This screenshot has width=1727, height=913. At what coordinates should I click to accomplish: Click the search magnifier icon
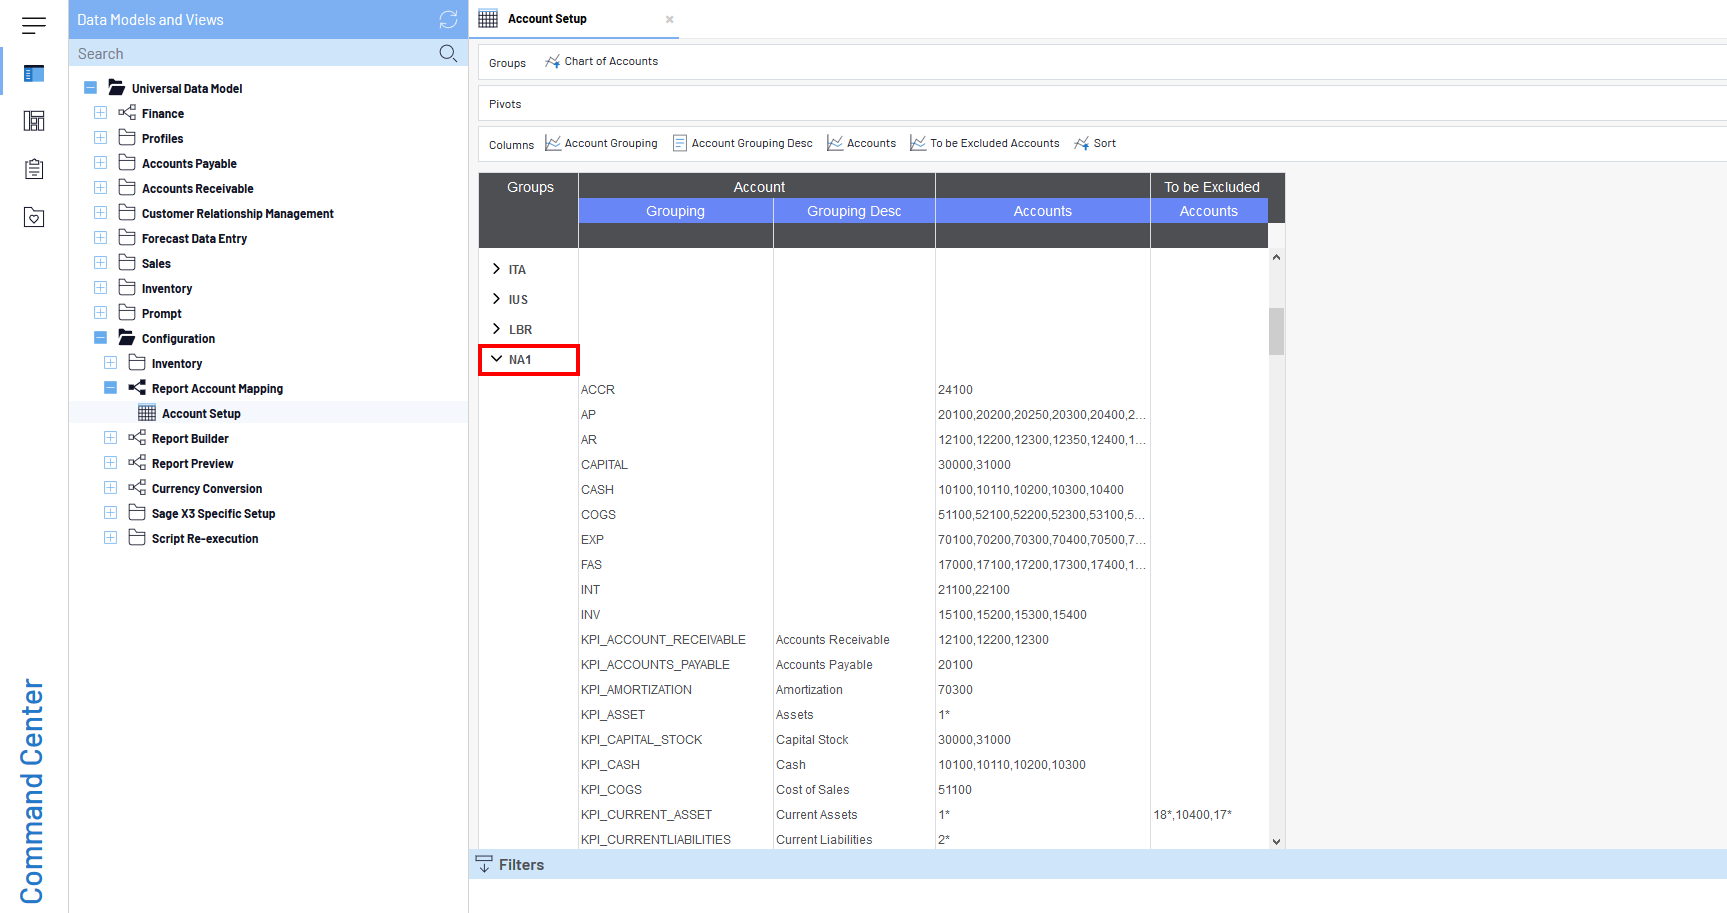448,53
